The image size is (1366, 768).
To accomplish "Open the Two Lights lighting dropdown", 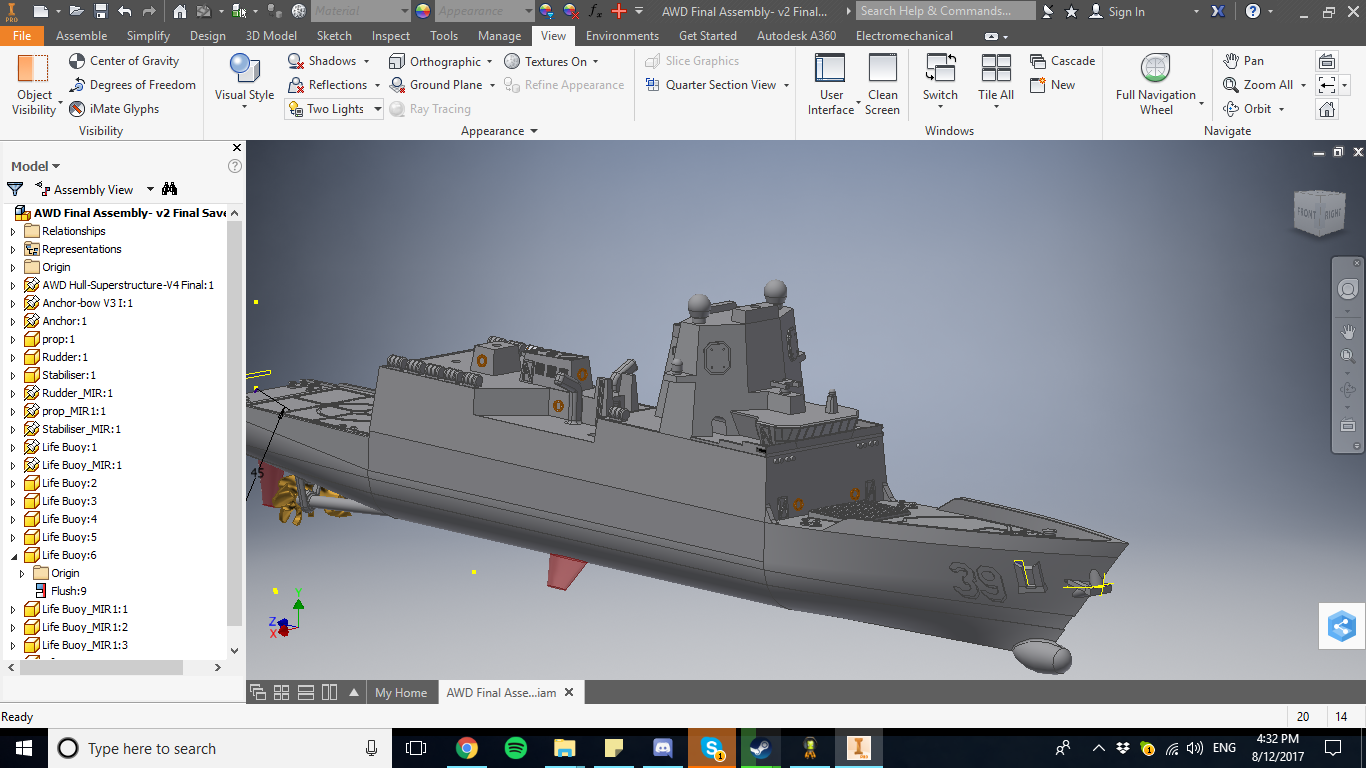I will [377, 109].
